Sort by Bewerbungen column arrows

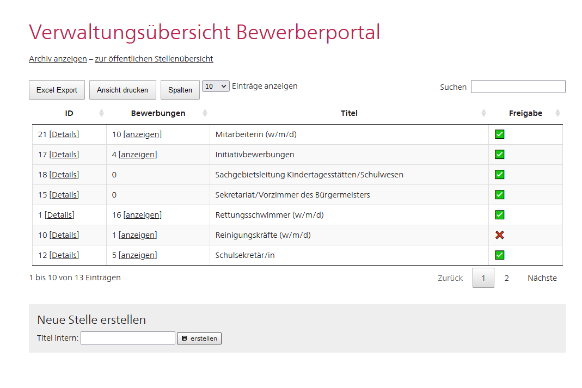tap(205, 113)
